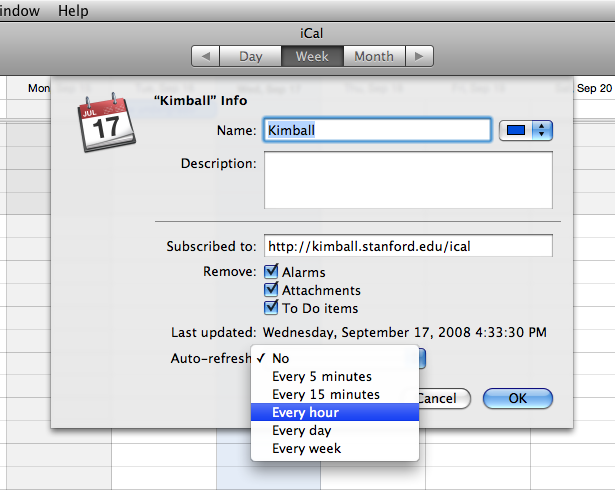Image resolution: width=615 pixels, height=490 pixels.
Task: Go to next week with right arrow
Action: click(419, 56)
